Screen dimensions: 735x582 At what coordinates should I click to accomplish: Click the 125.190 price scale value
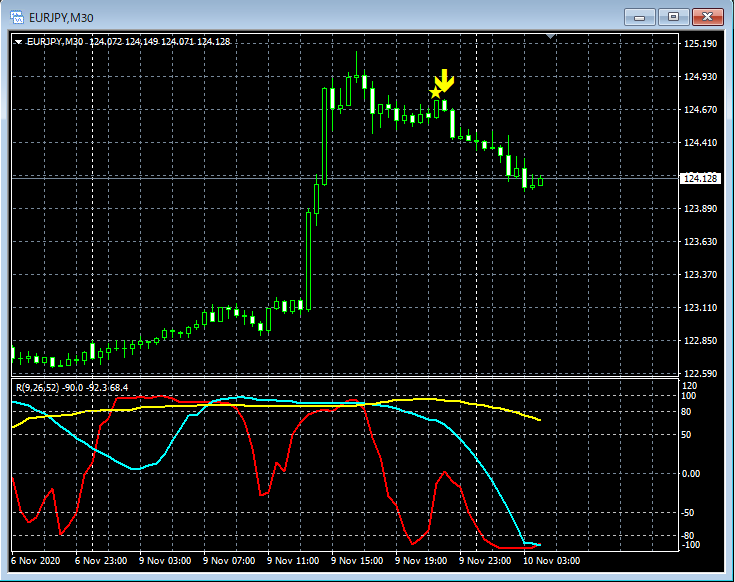click(700, 44)
